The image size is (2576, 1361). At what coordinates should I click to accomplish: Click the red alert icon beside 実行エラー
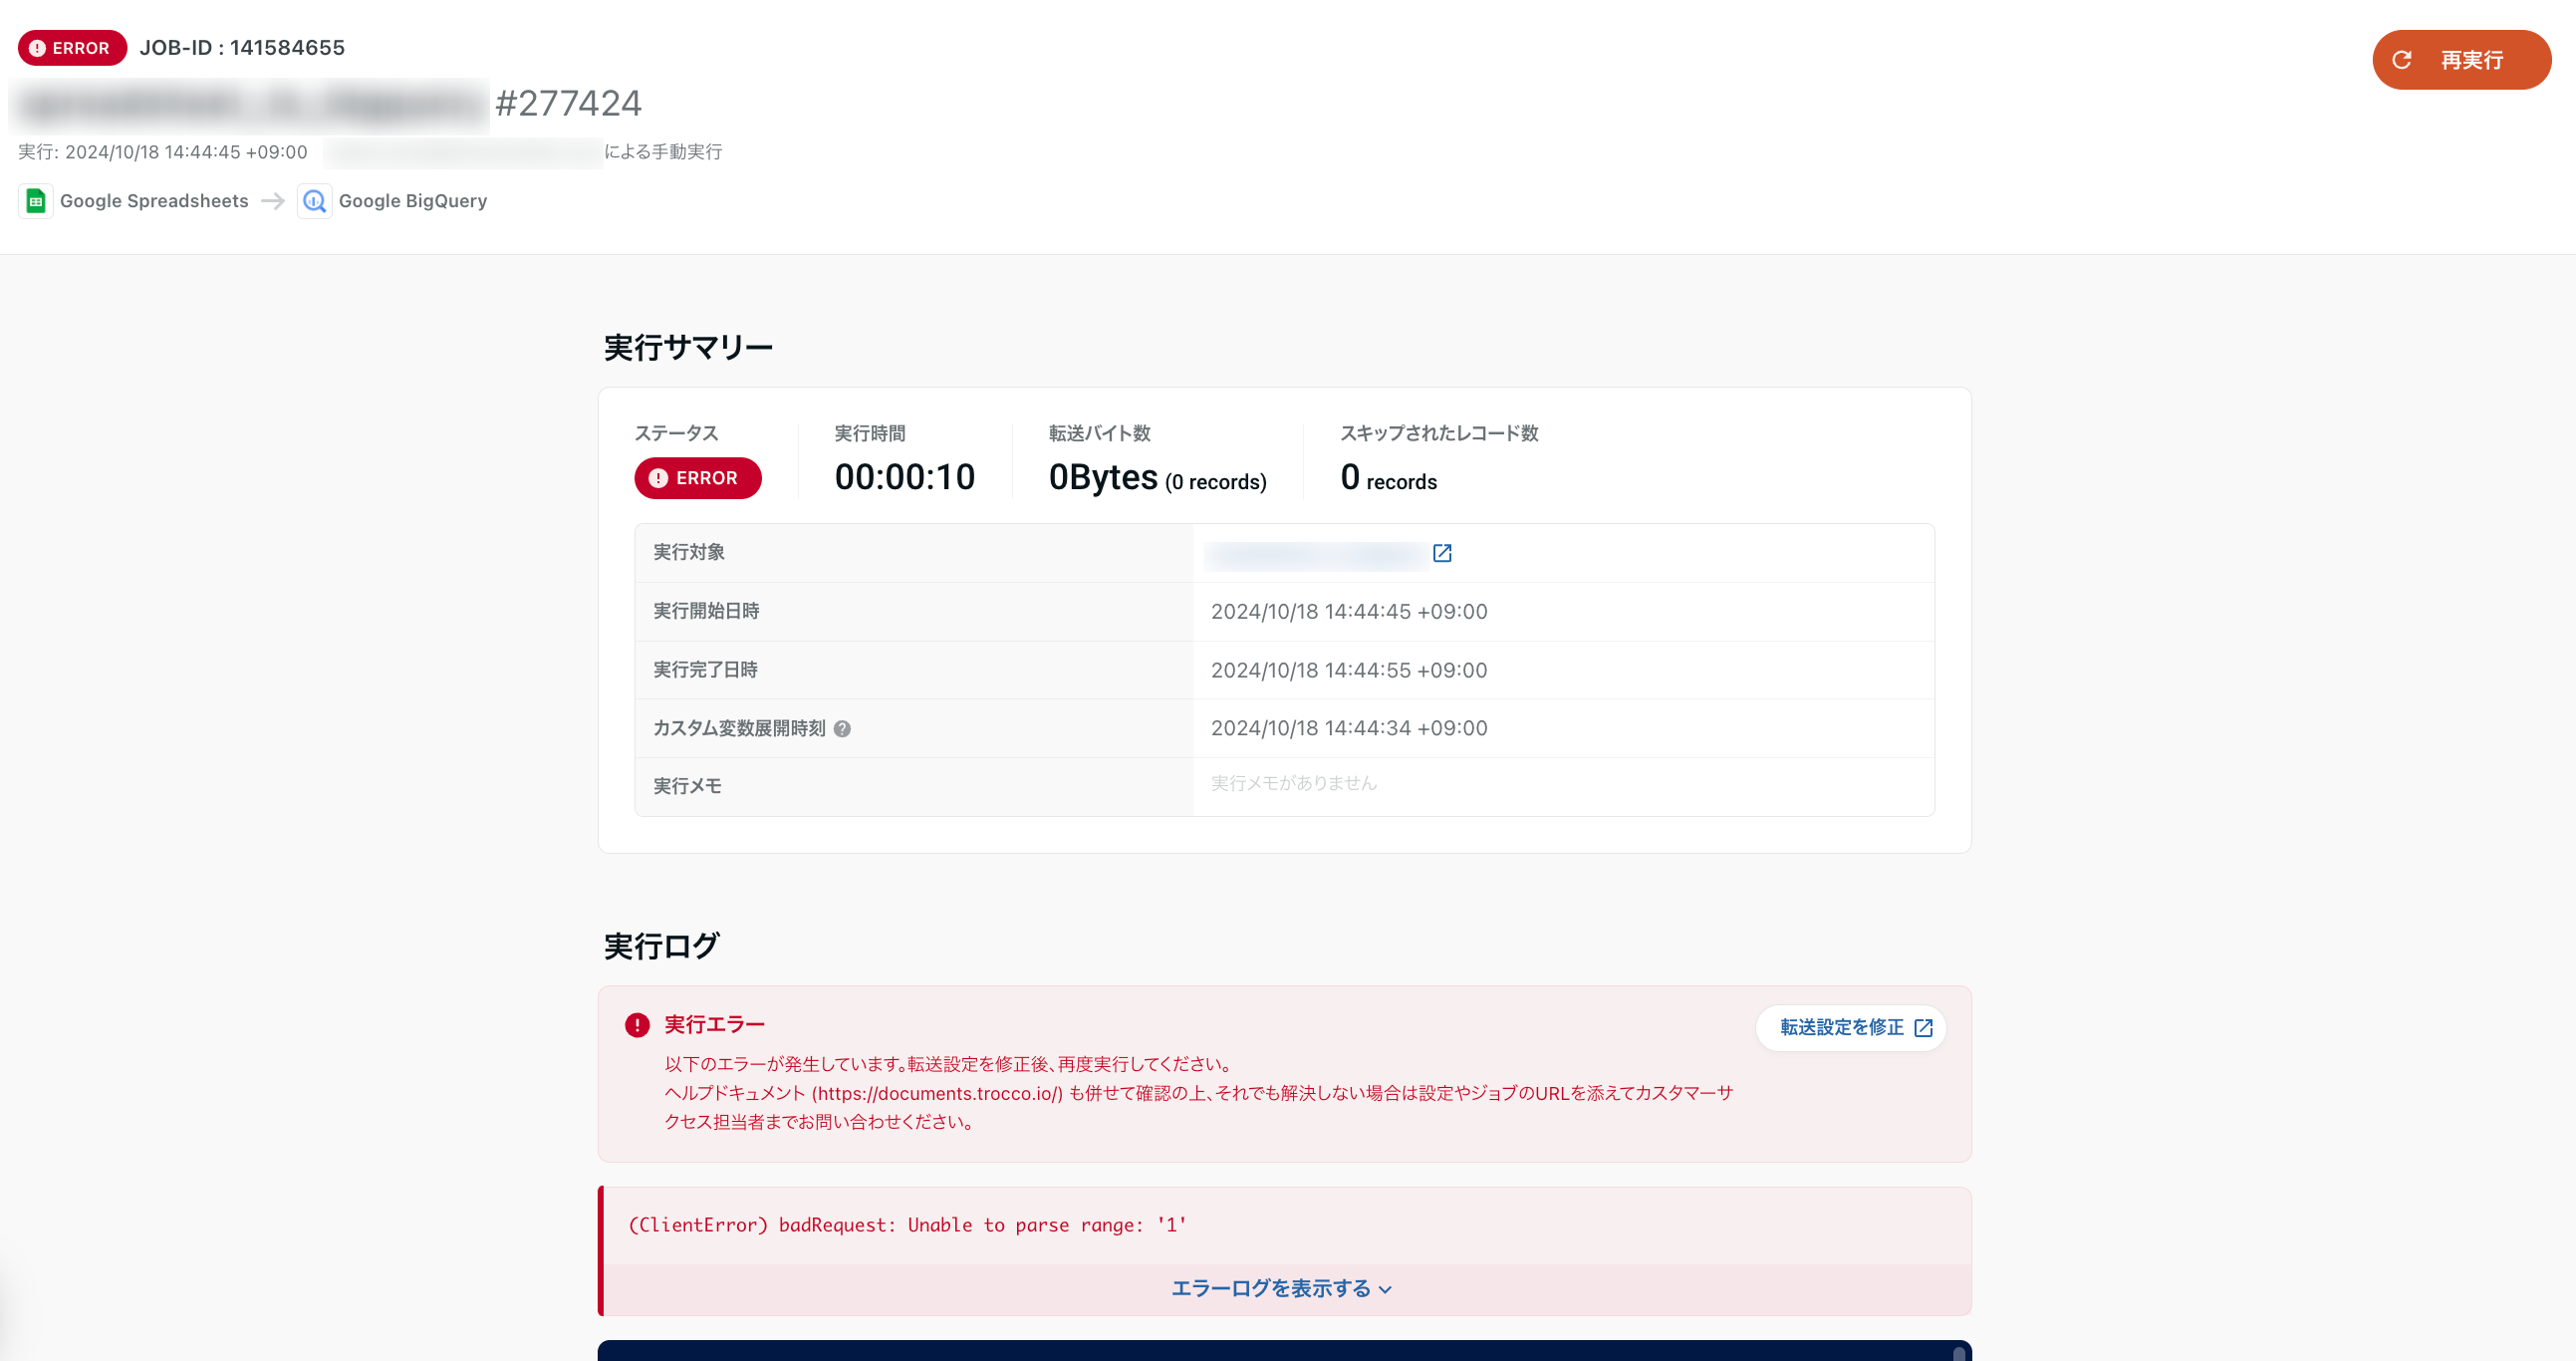point(637,1025)
